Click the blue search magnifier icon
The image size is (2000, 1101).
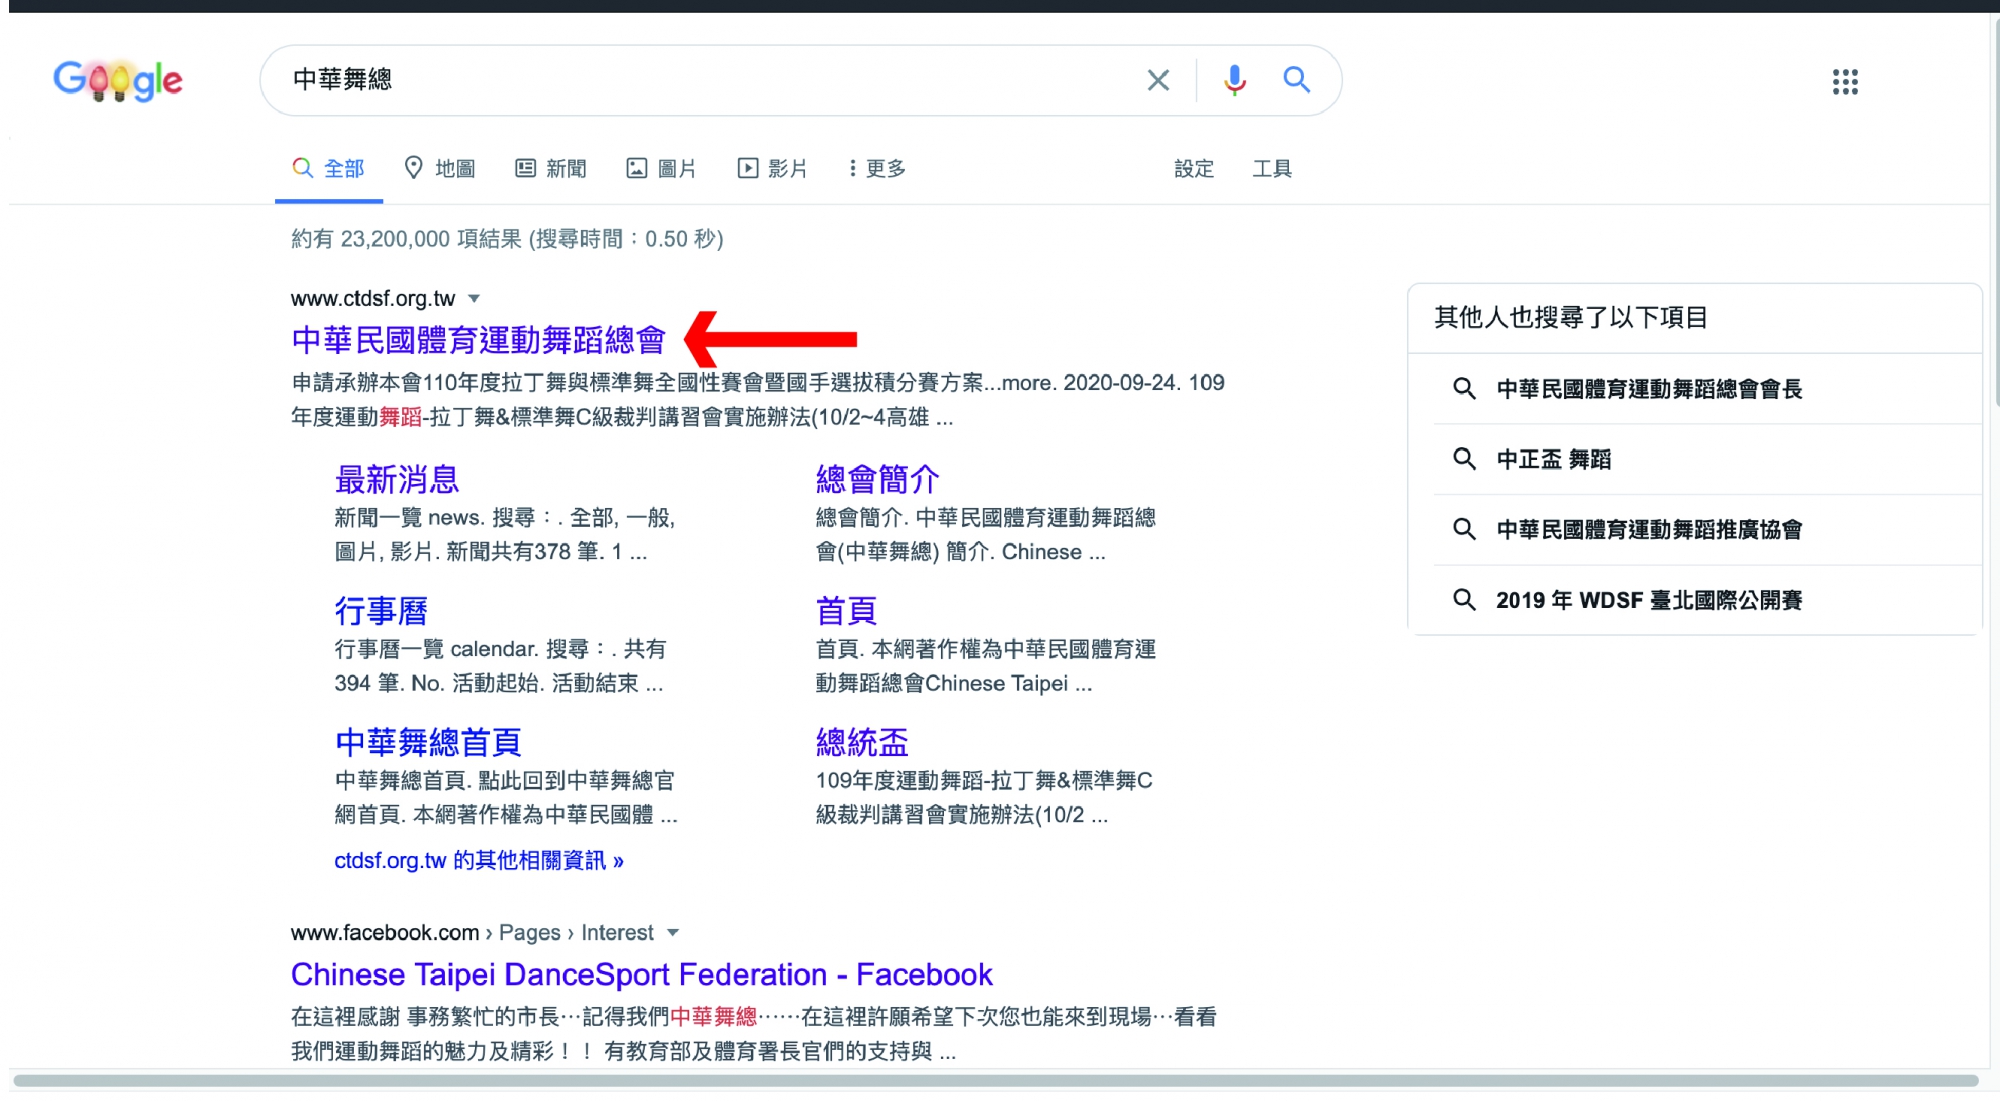tap(1297, 80)
